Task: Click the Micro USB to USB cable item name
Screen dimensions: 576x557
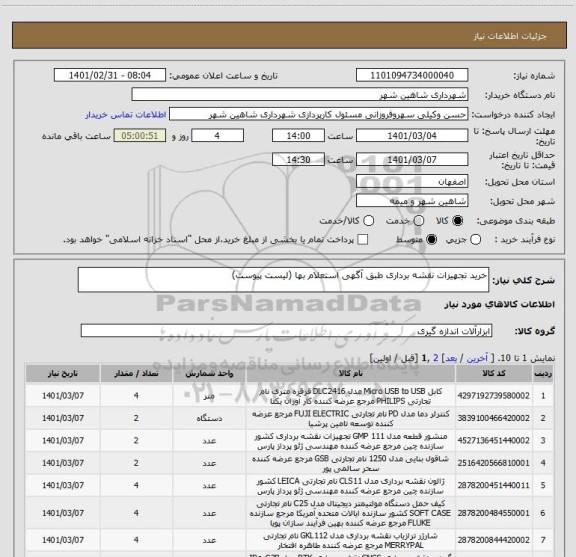Action: click(351, 396)
